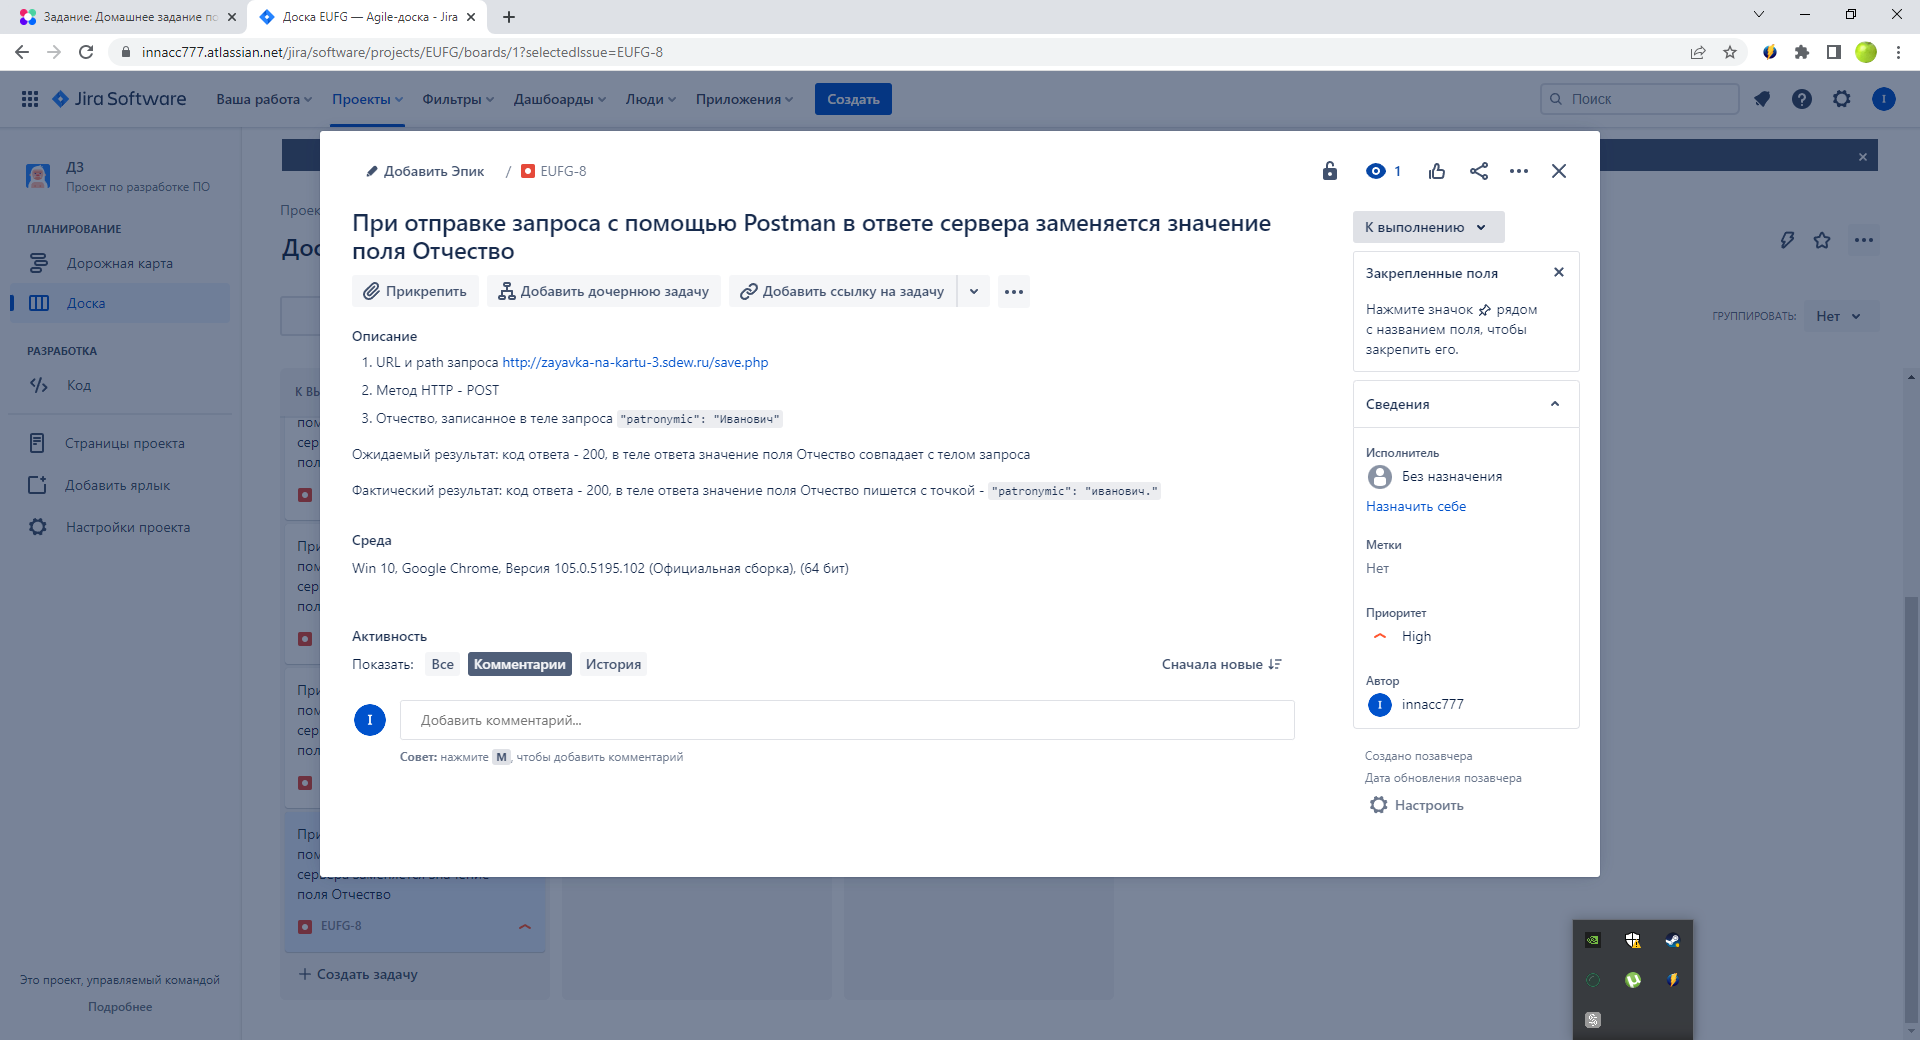Click the browser bookmark star icon
The height and width of the screenshot is (1040, 1920).
coord(1730,52)
